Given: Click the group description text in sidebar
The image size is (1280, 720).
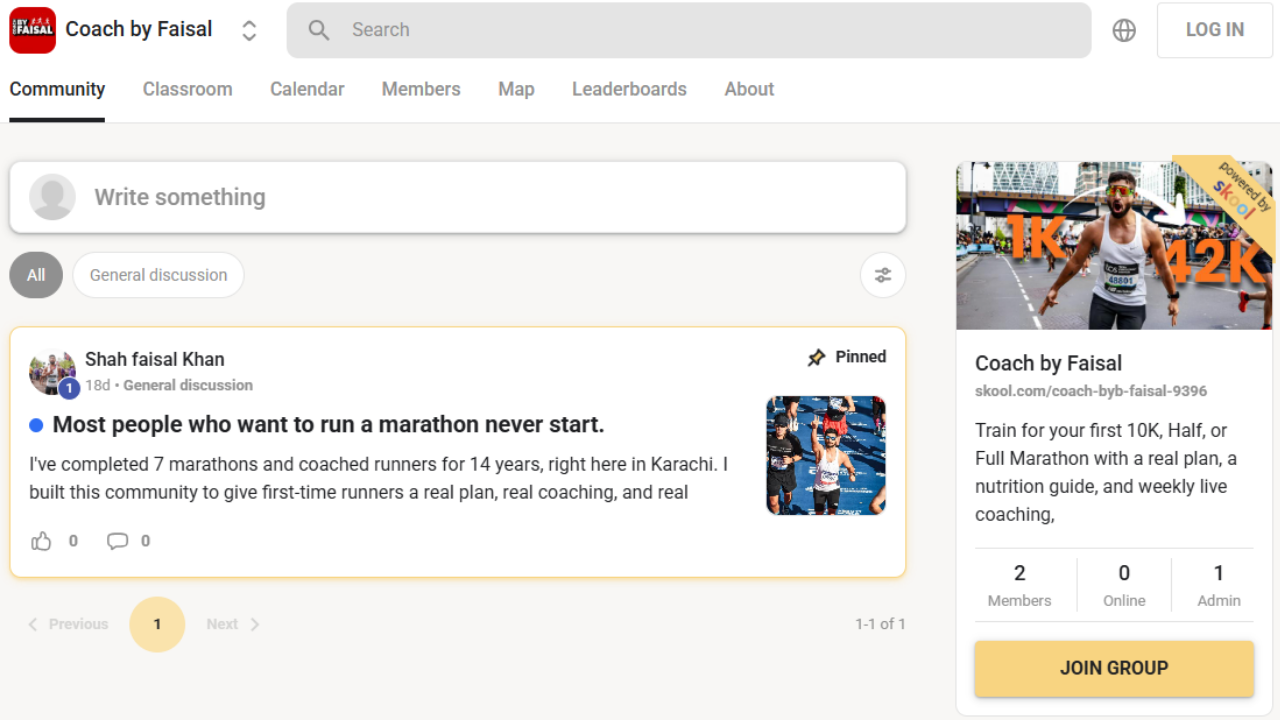Looking at the screenshot, I should coord(1108,472).
